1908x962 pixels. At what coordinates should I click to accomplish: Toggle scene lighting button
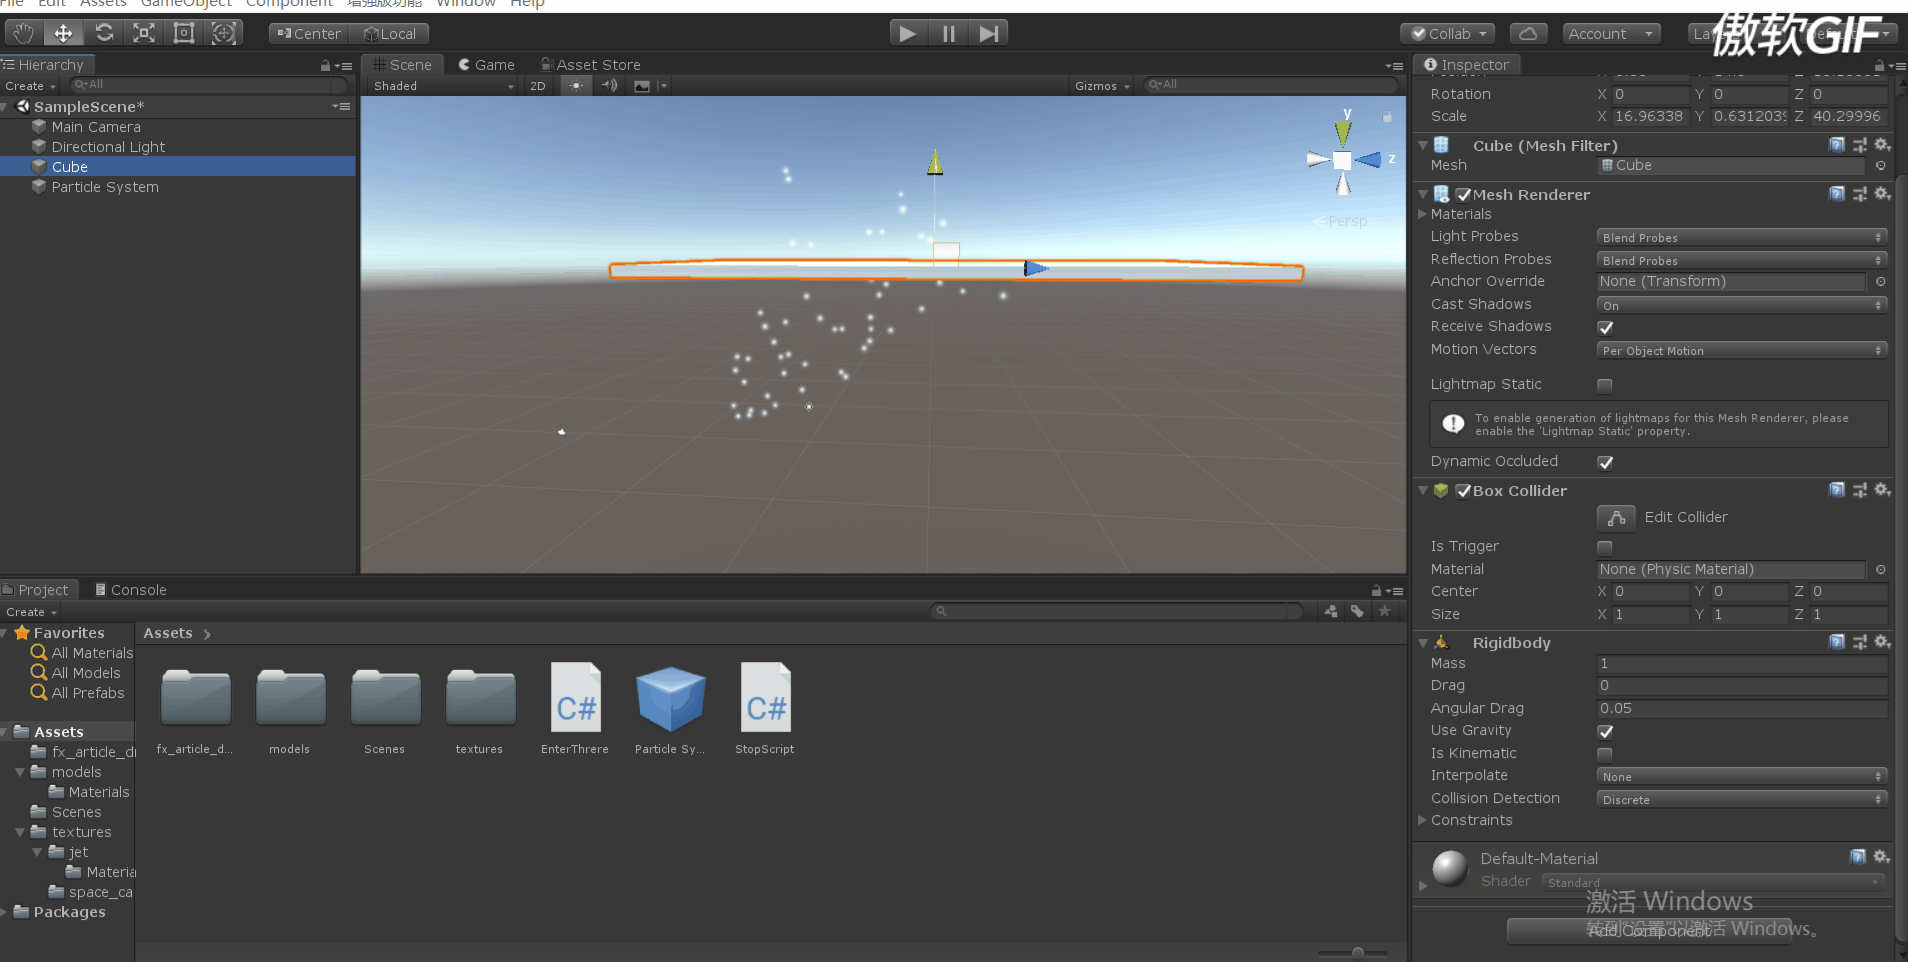click(576, 86)
